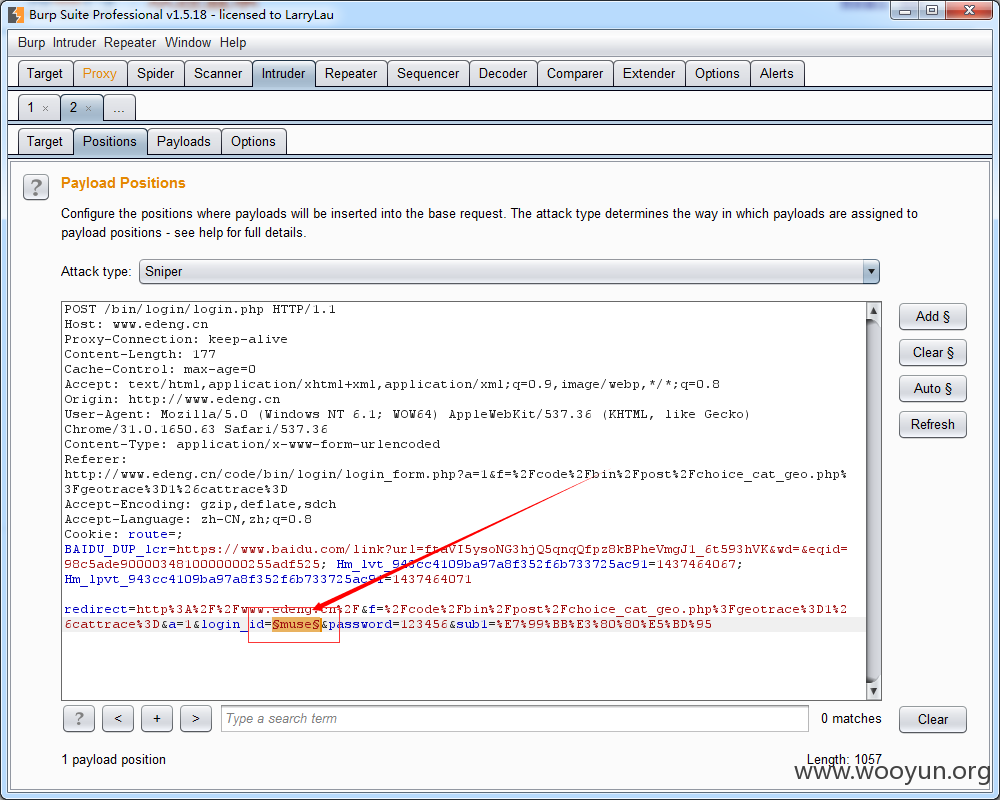
Task: Click the Add § button
Action: [x=932, y=316]
